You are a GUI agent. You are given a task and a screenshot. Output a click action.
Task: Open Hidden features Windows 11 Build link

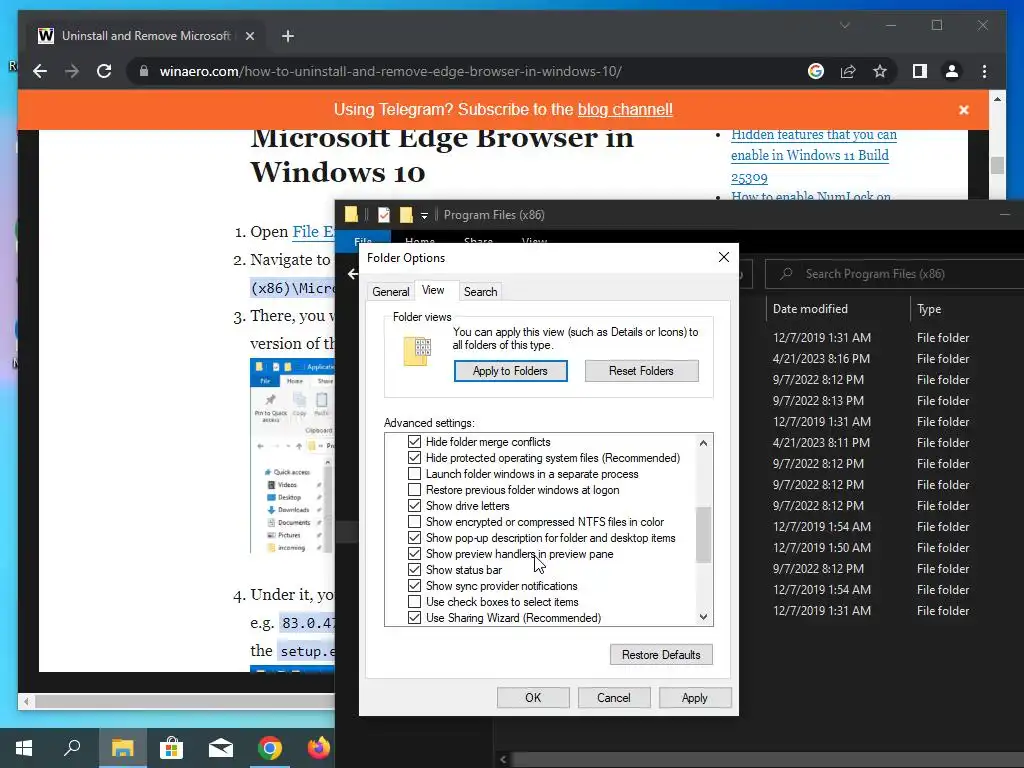tap(814, 155)
